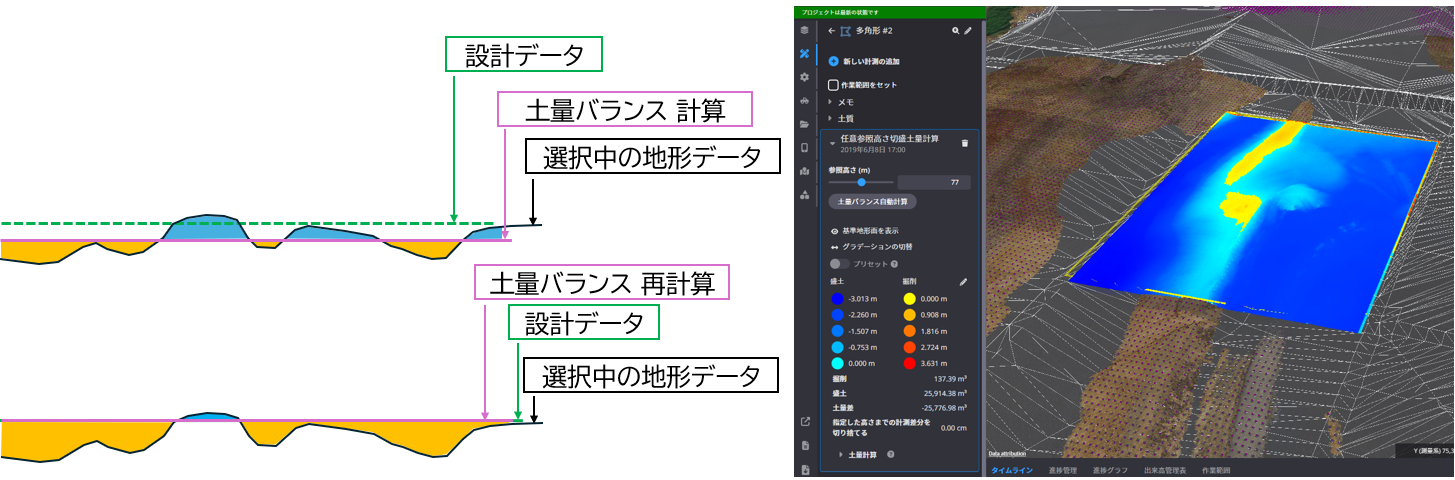Screen dimensions: 1455x480
Task: Click the polygon shape icon beside 多角形 #2
Action: [845, 31]
